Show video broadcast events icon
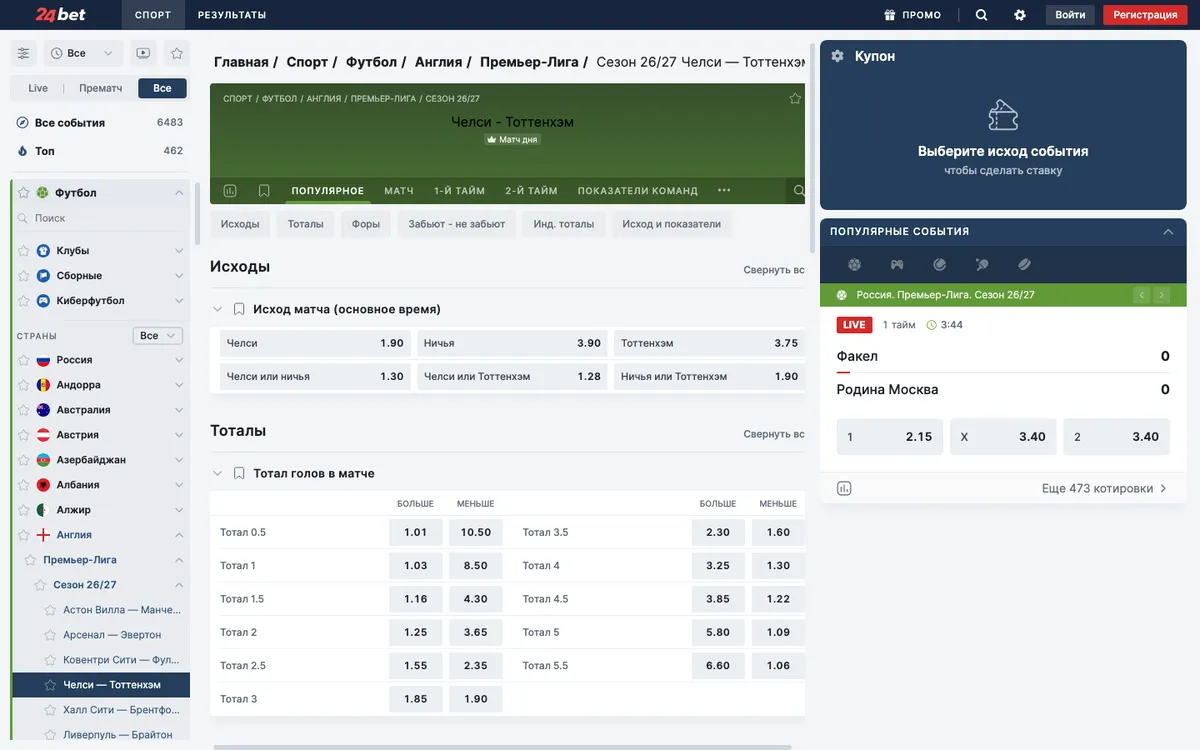 [143, 53]
